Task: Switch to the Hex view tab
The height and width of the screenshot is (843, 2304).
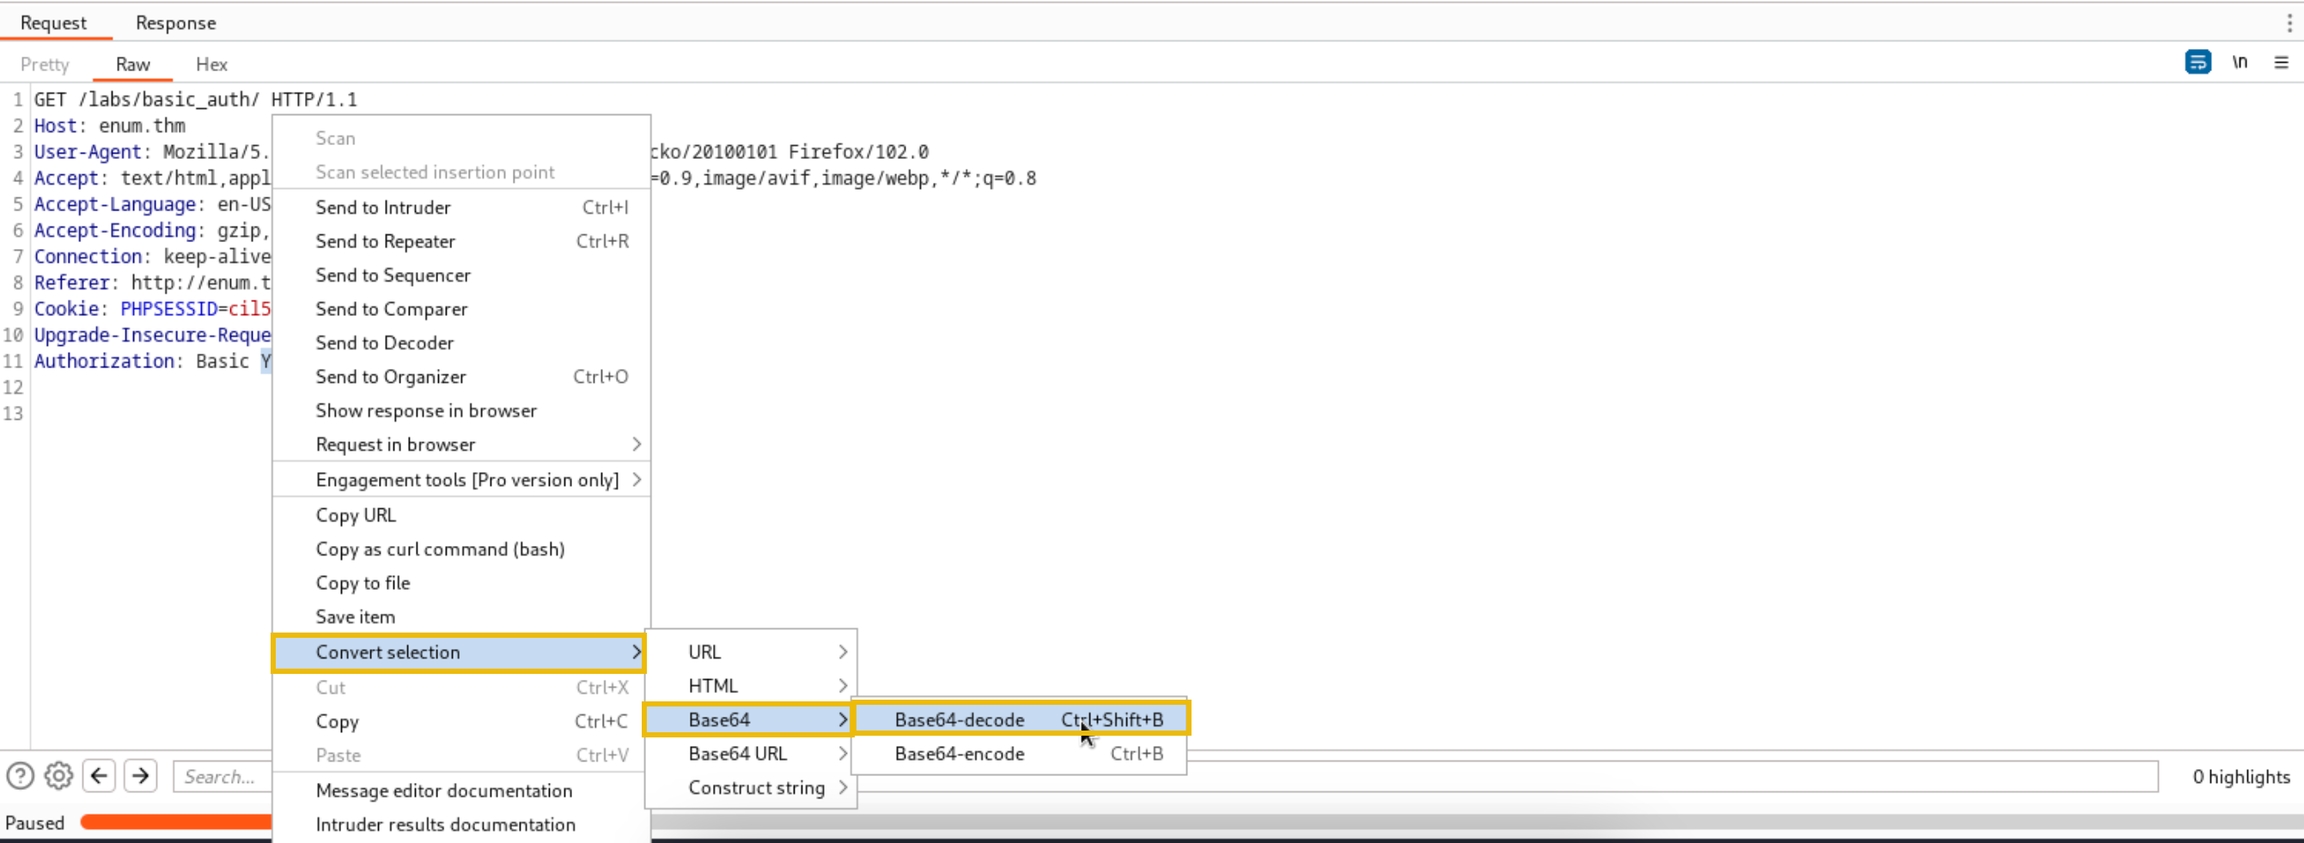Action: pos(211,64)
